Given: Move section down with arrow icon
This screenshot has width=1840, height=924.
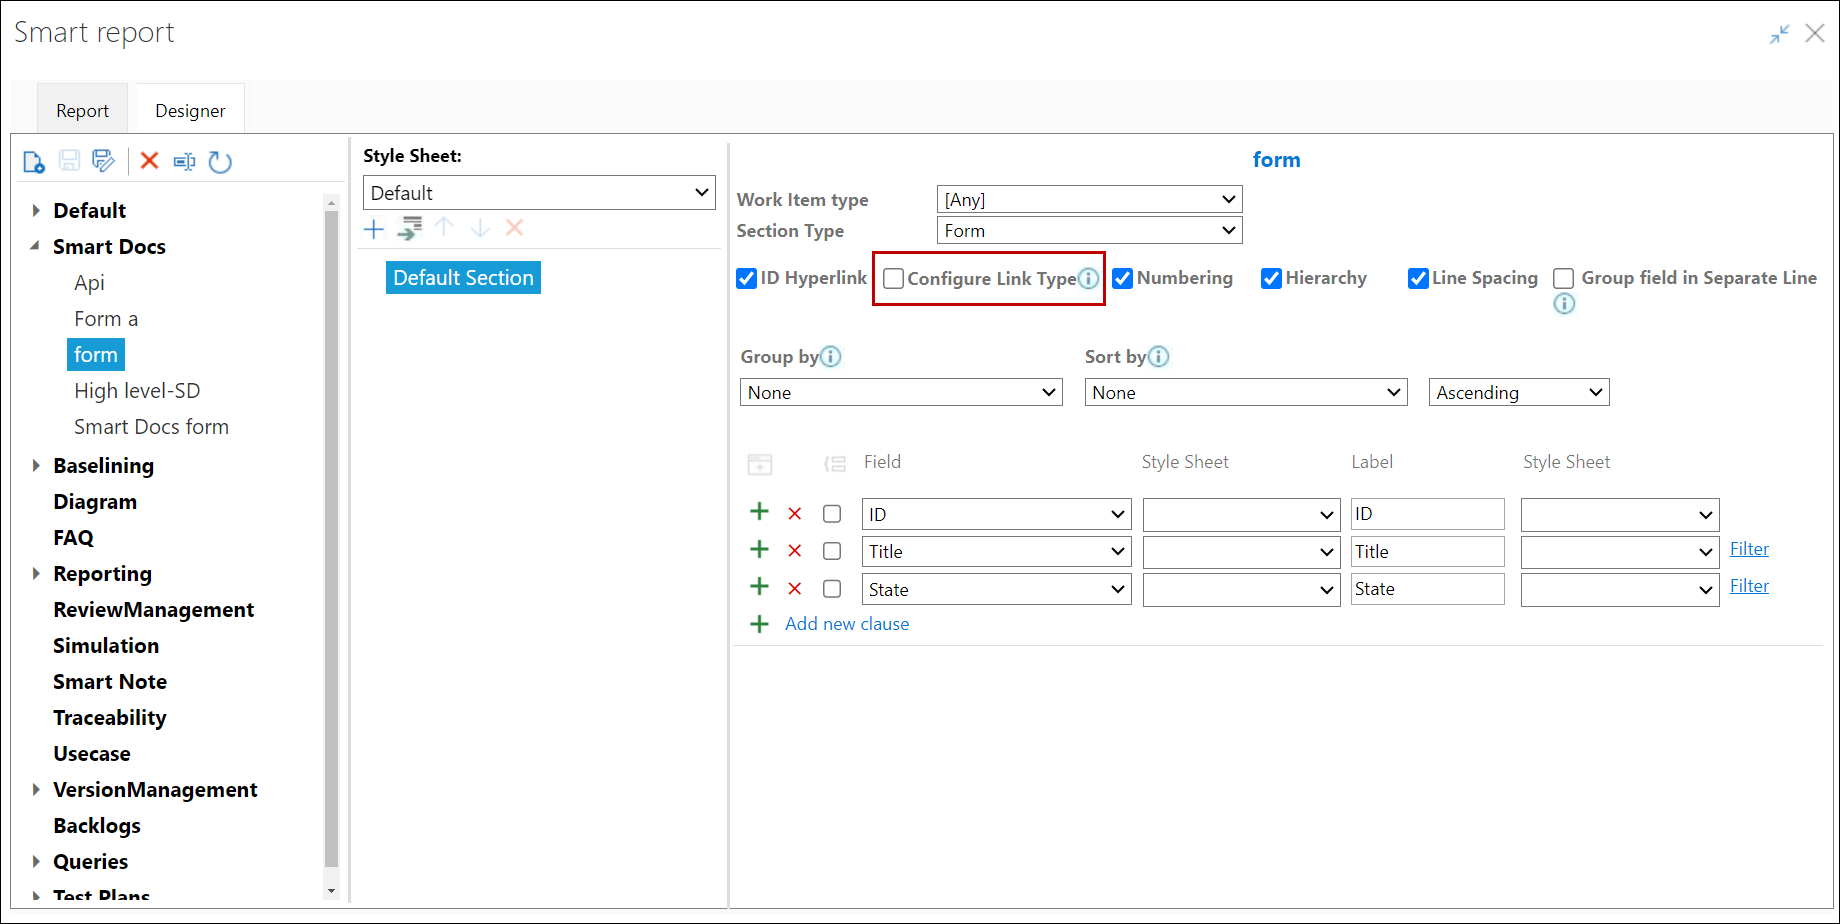Looking at the screenshot, I should coord(480,228).
